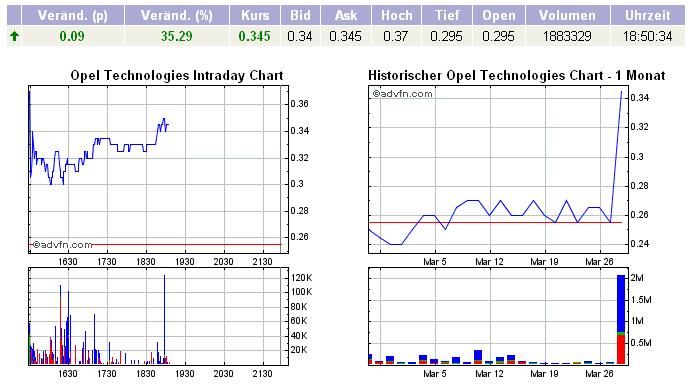
Task: Open the 1-month historical price chart
Action: [x=498, y=169]
